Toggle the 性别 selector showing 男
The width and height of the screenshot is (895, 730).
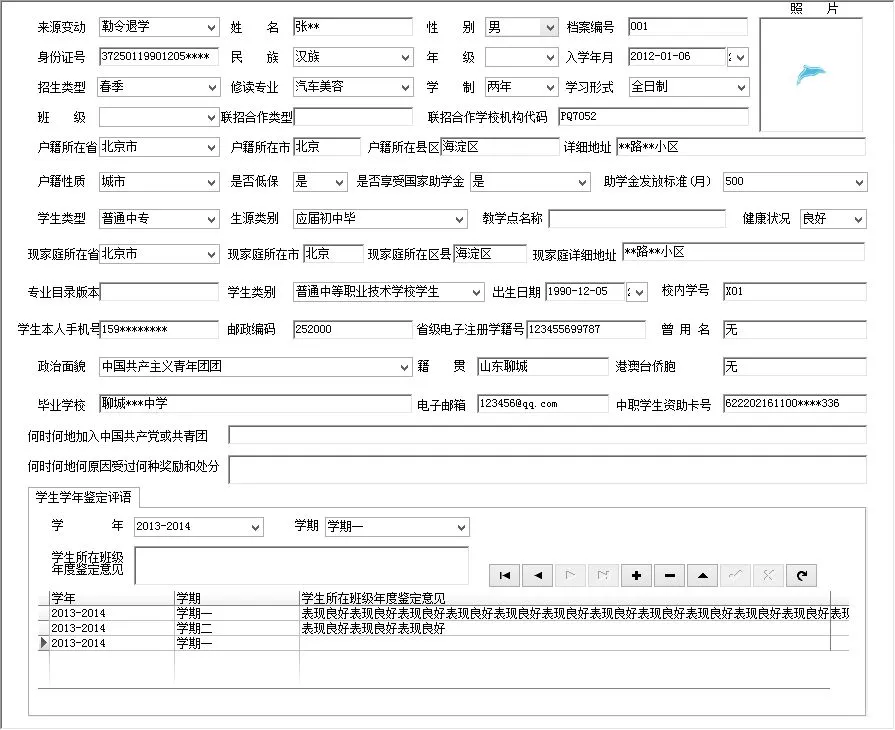pyautogui.click(x=548, y=27)
